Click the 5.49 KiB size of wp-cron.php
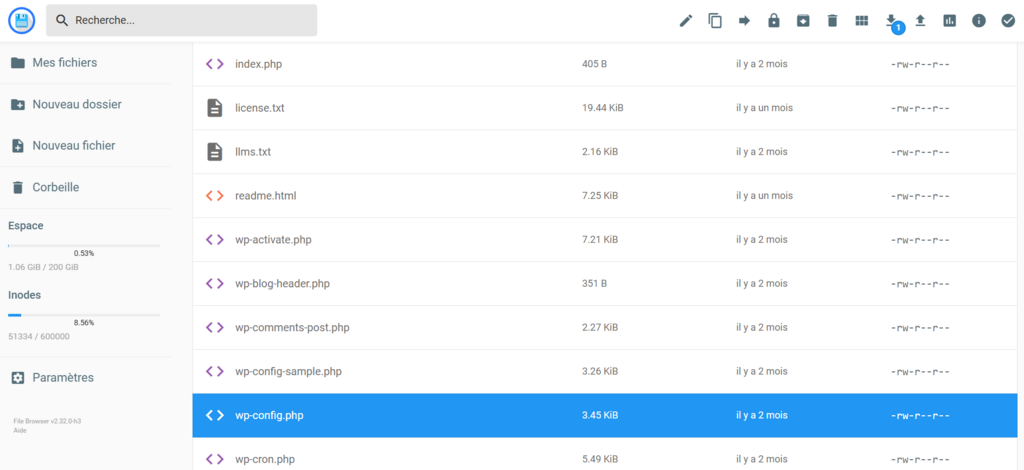The width and height of the screenshot is (1024, 470). click(600, 459)
